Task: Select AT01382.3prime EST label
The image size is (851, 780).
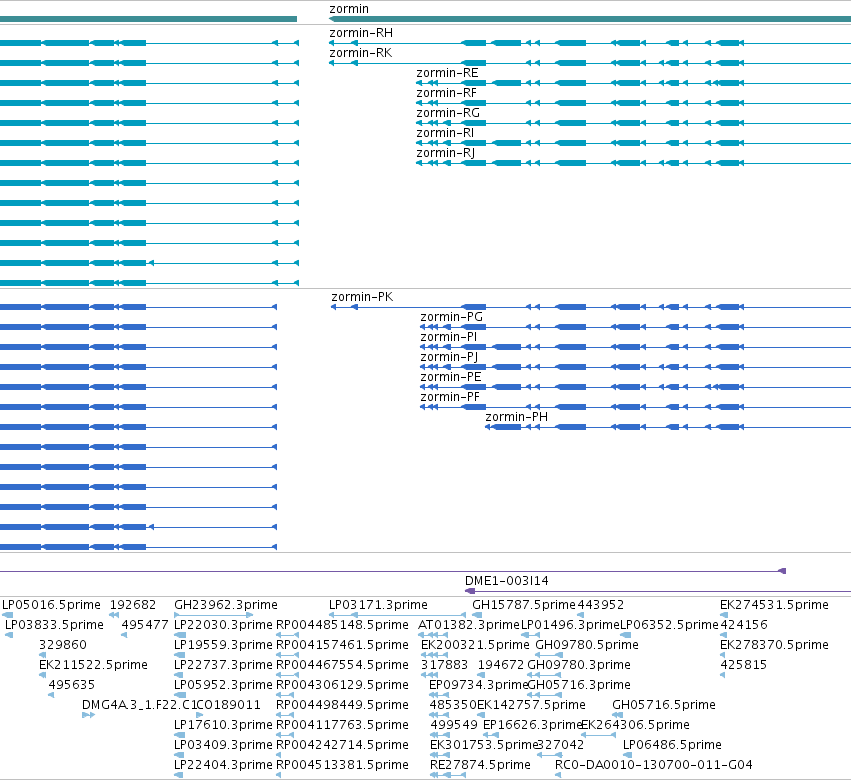Action: [469, 625]
